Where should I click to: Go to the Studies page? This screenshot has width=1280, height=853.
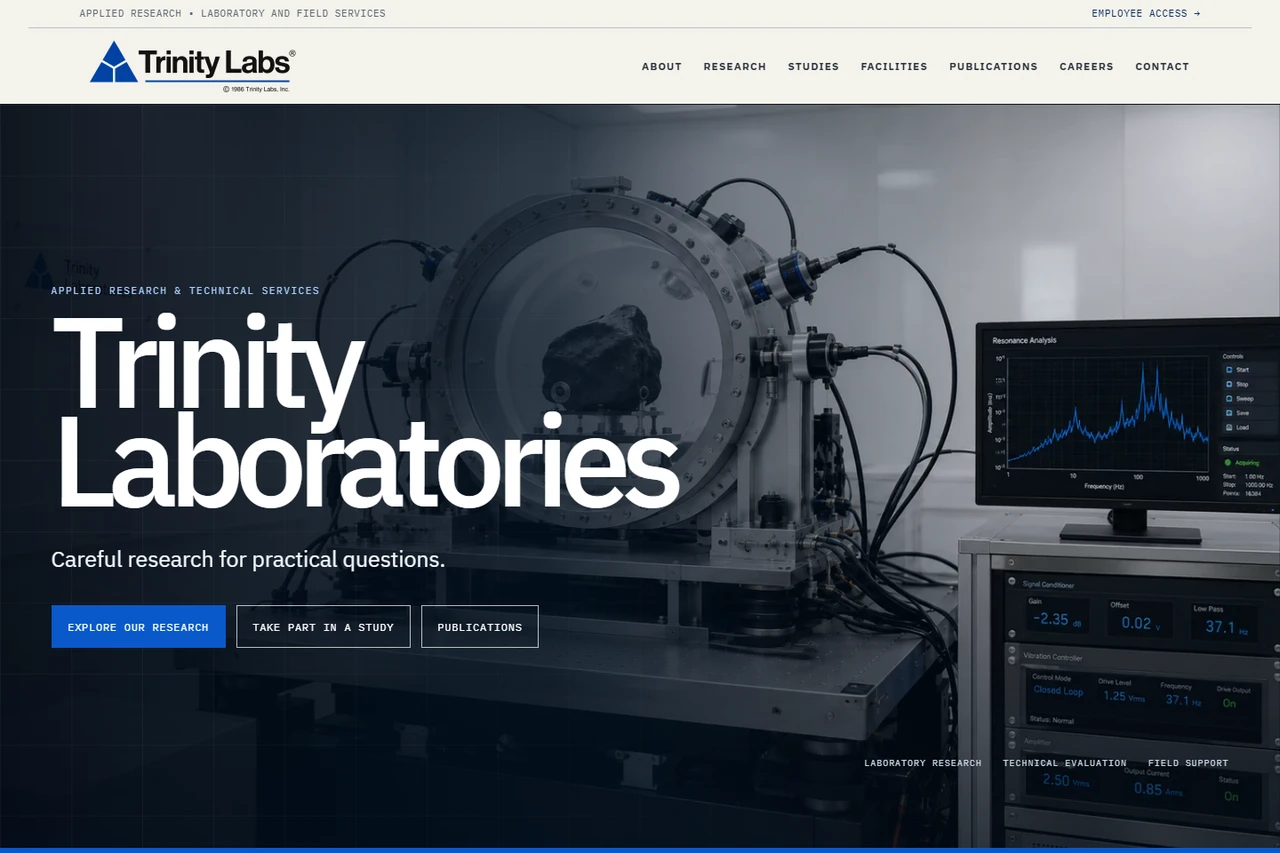[813, 67]
